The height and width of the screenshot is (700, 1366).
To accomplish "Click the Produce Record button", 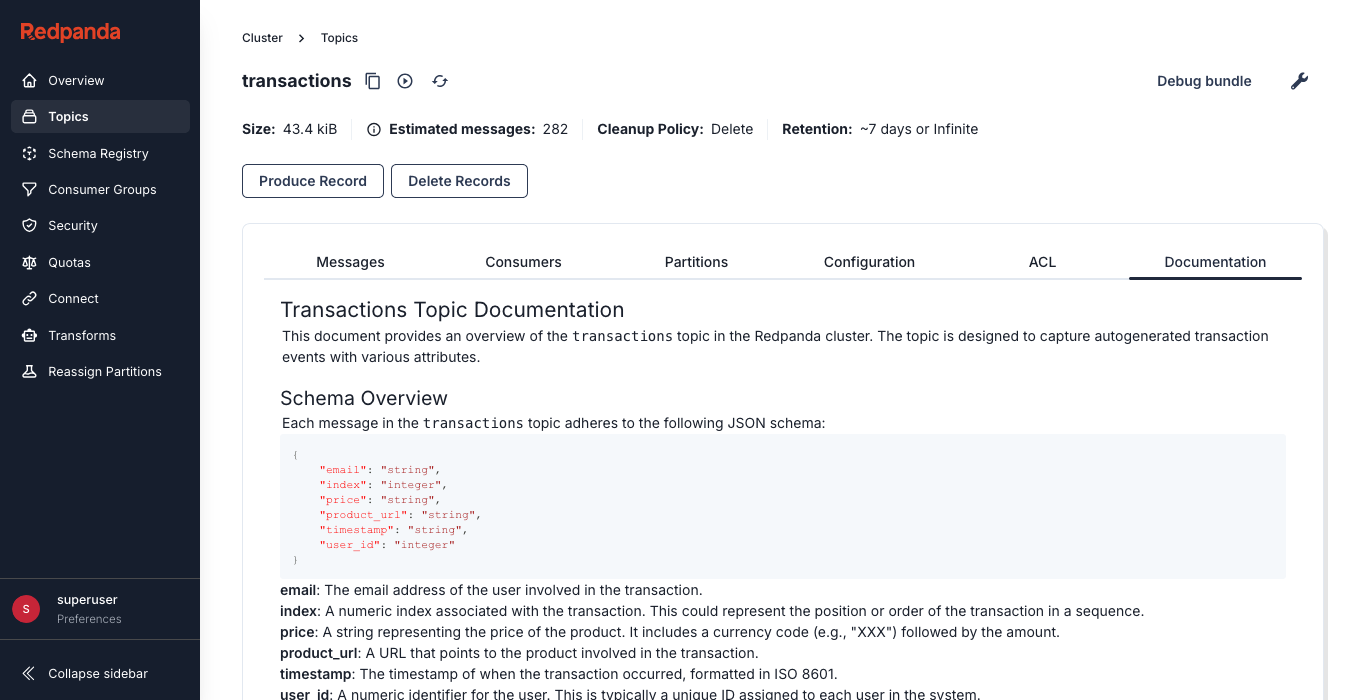I will point(312,181).
